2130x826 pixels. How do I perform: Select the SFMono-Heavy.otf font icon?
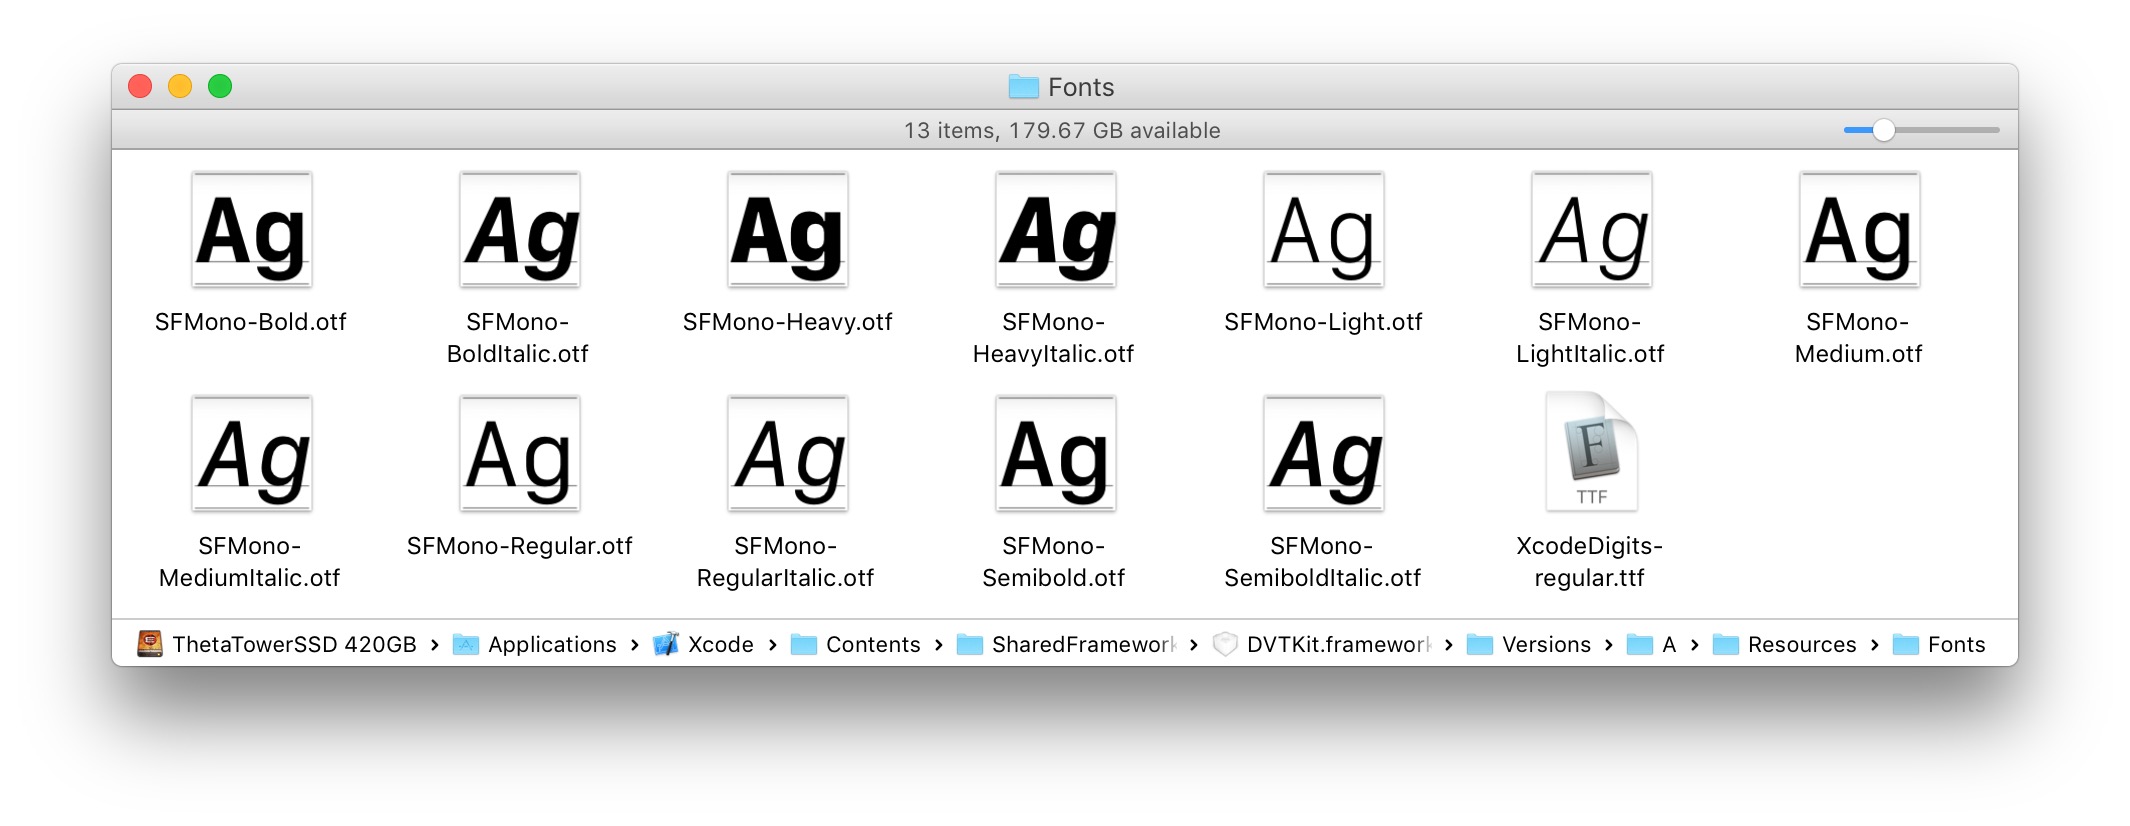pos(788,230)
